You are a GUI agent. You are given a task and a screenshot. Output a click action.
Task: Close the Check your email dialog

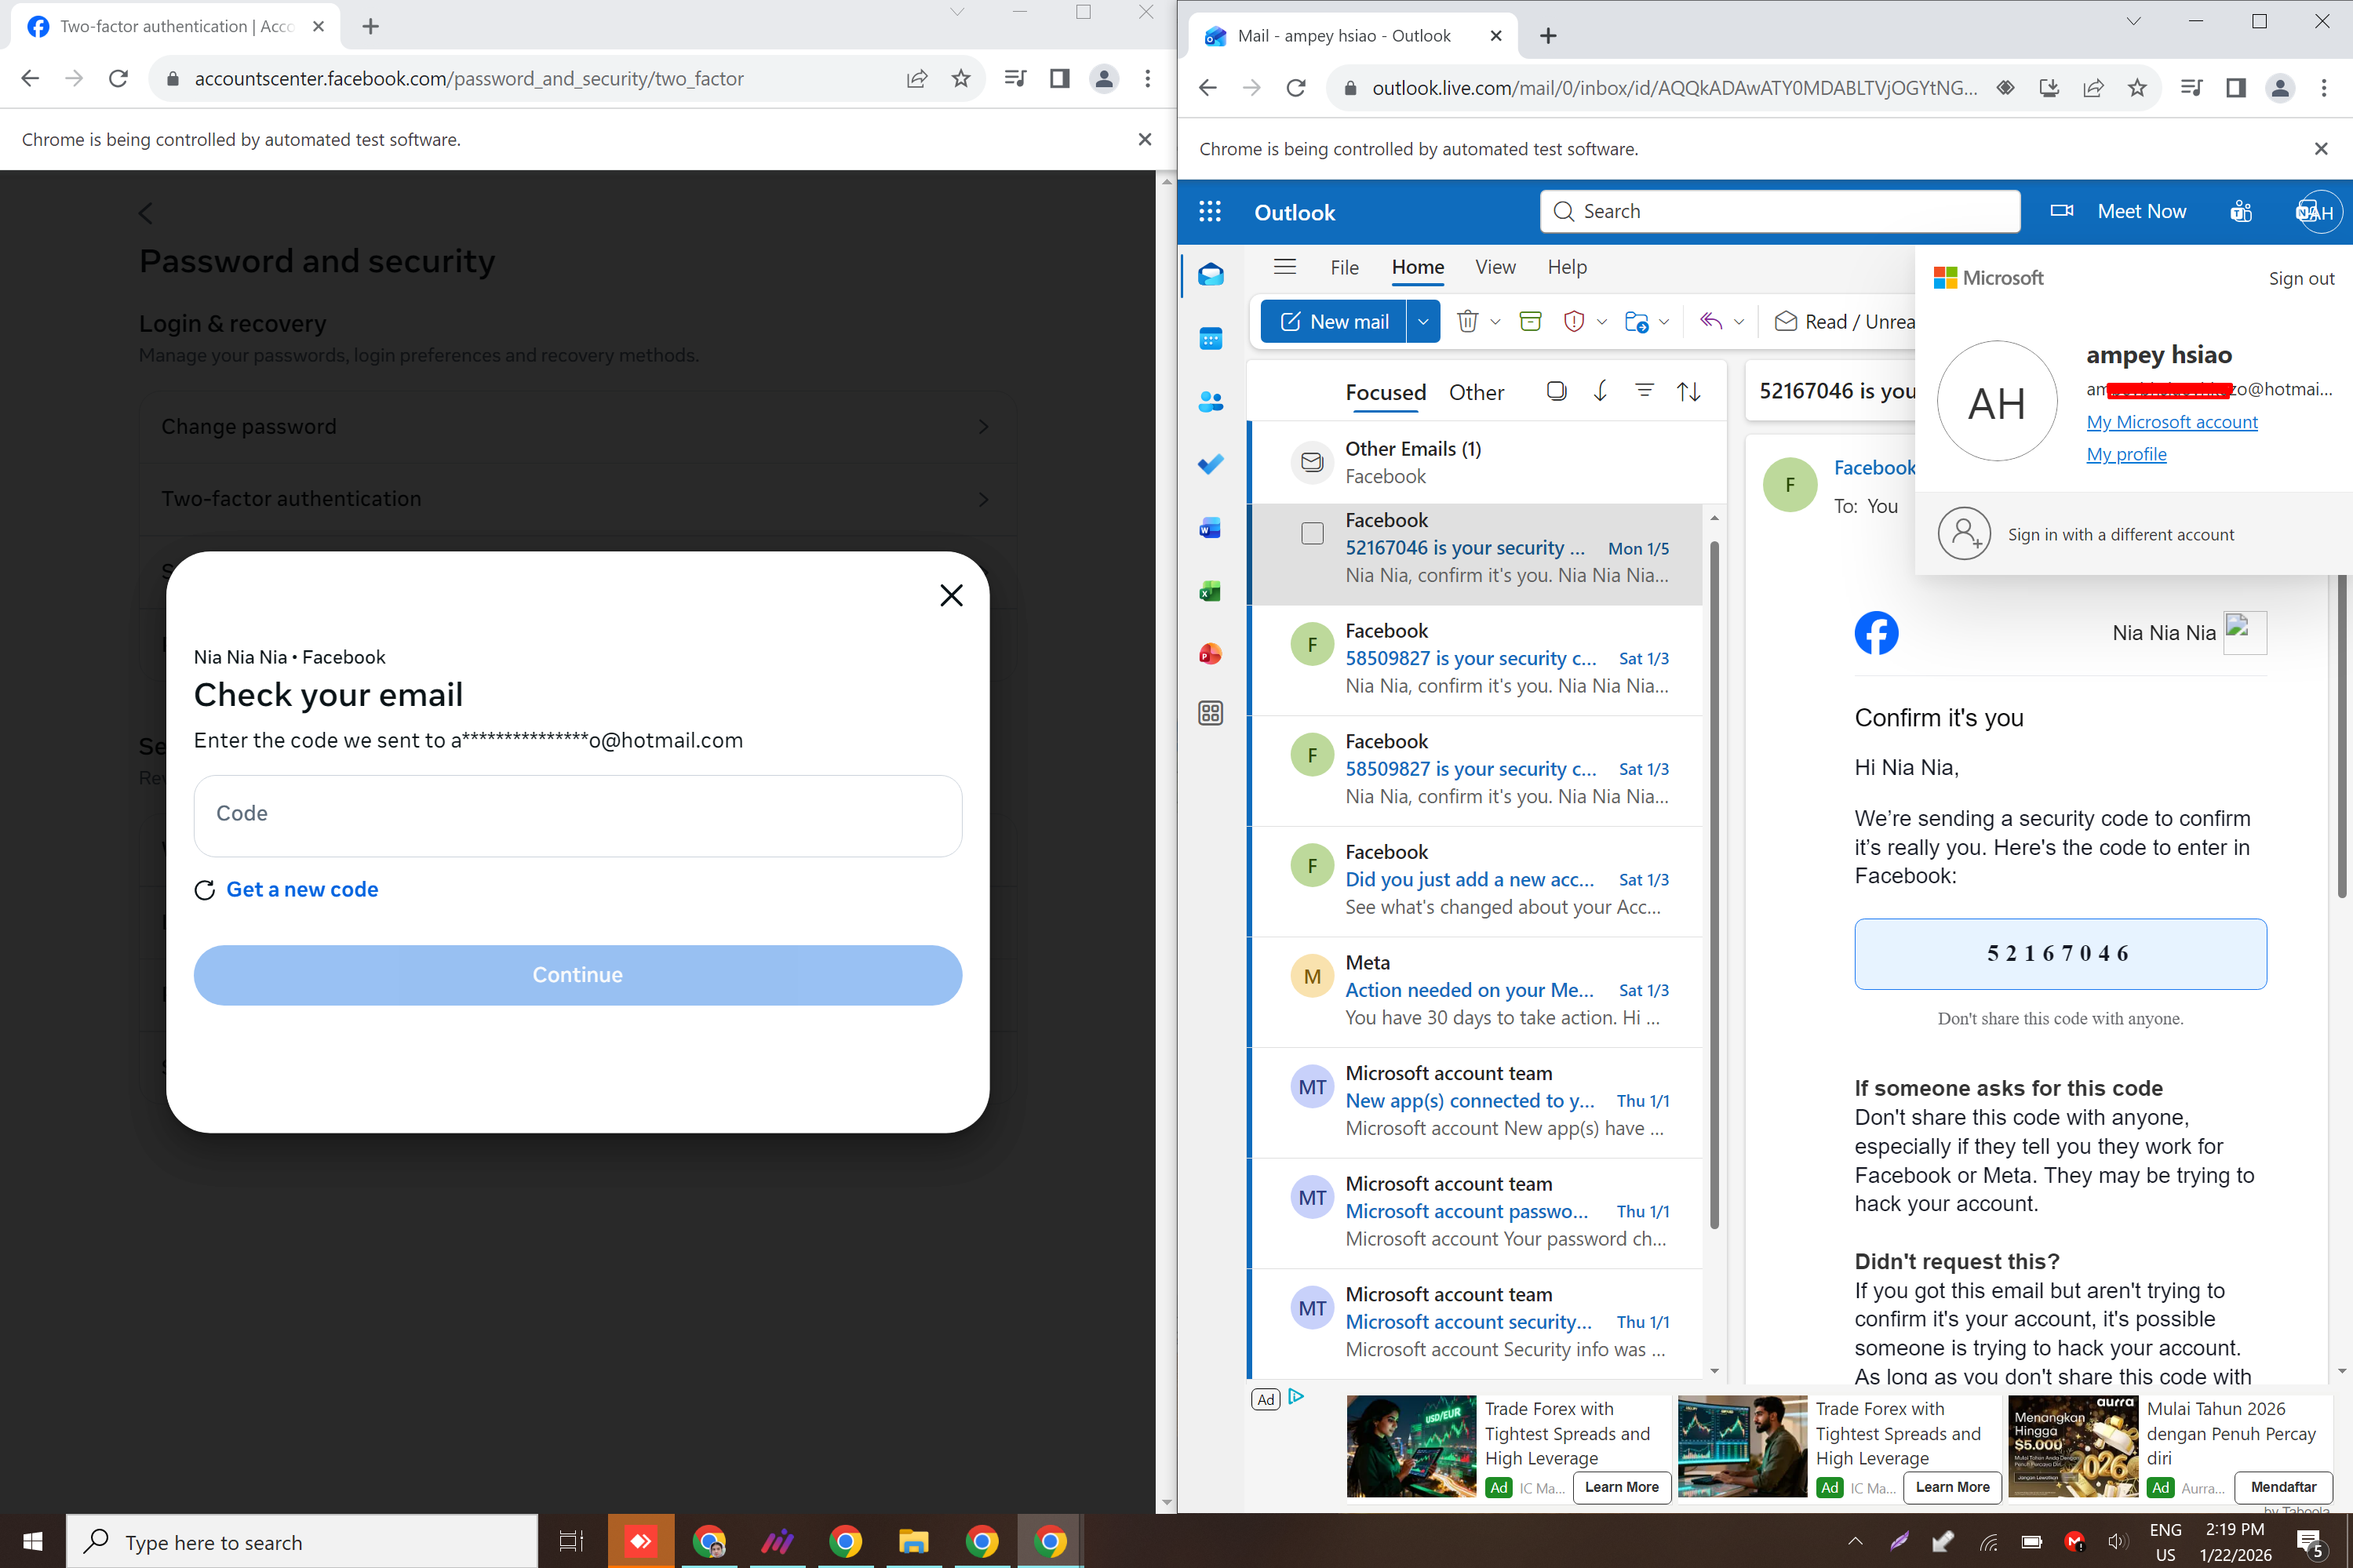[x=951, y=595]
